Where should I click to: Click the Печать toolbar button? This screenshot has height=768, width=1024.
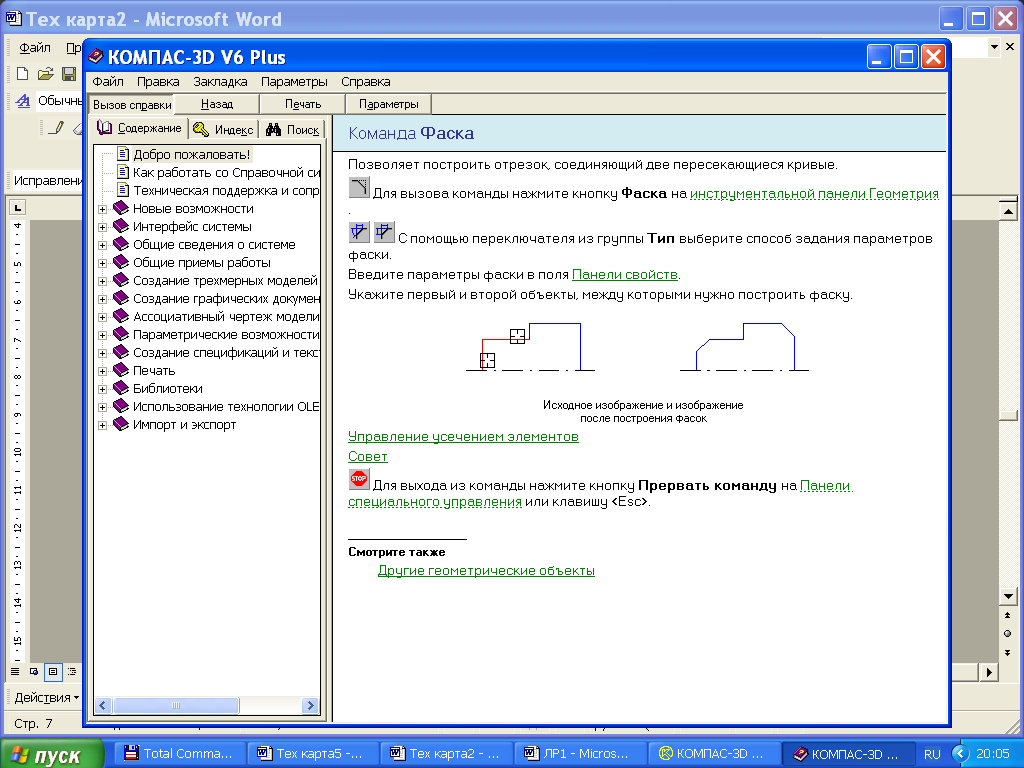pos(303,104)
